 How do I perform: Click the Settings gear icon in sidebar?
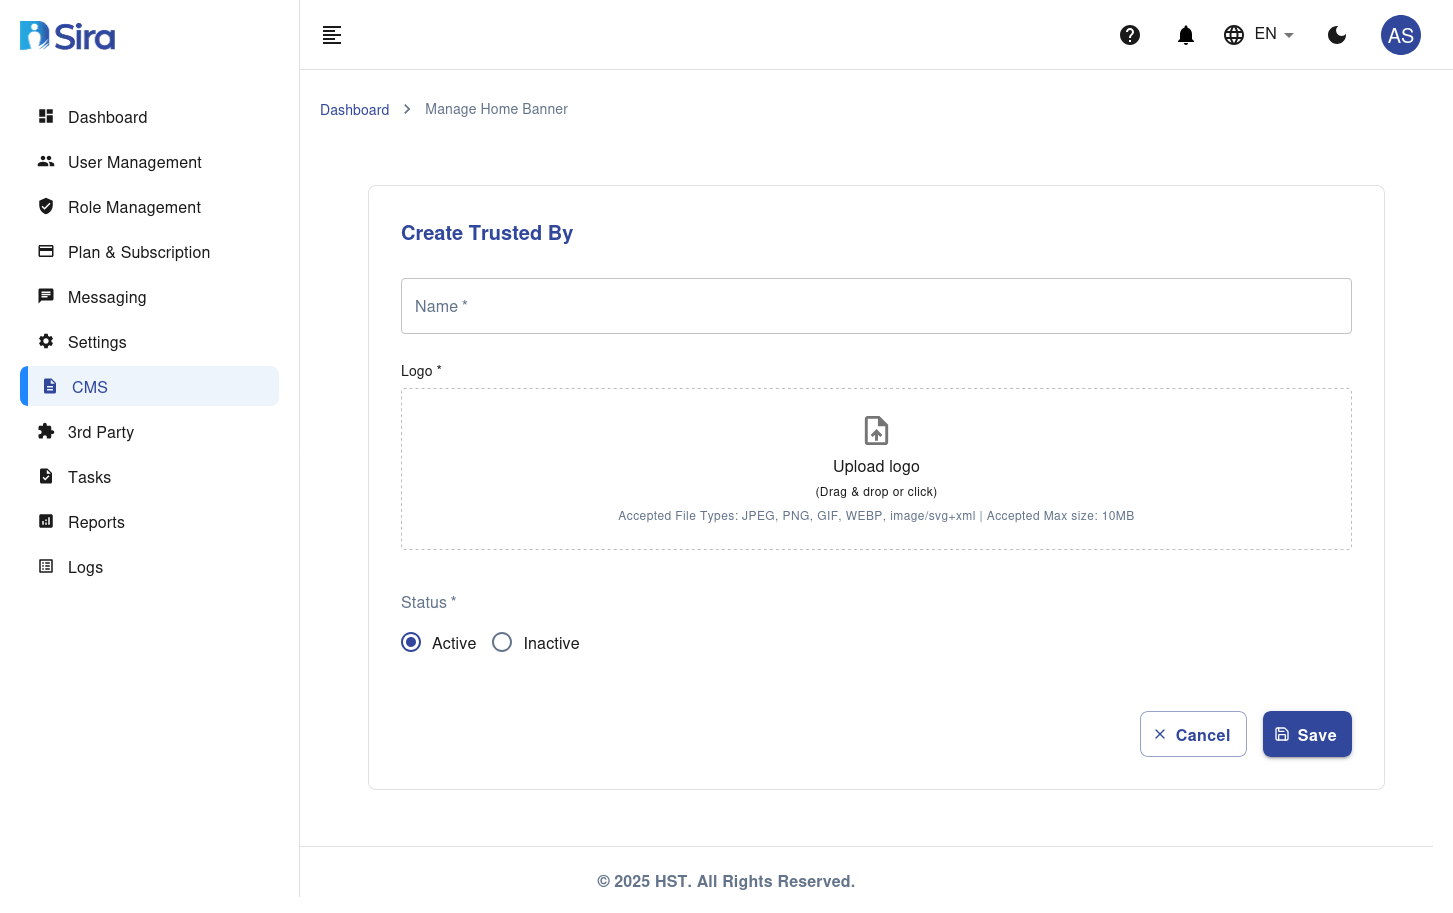(x=46, y=342)
